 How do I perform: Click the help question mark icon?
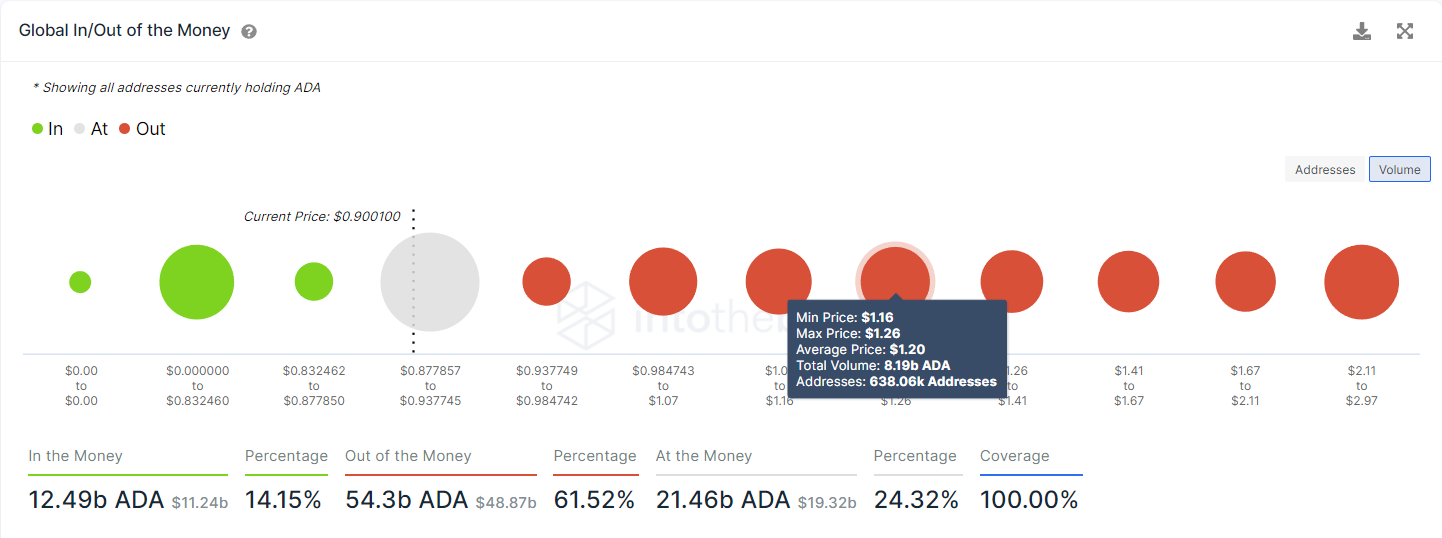[x=249, y=31]
